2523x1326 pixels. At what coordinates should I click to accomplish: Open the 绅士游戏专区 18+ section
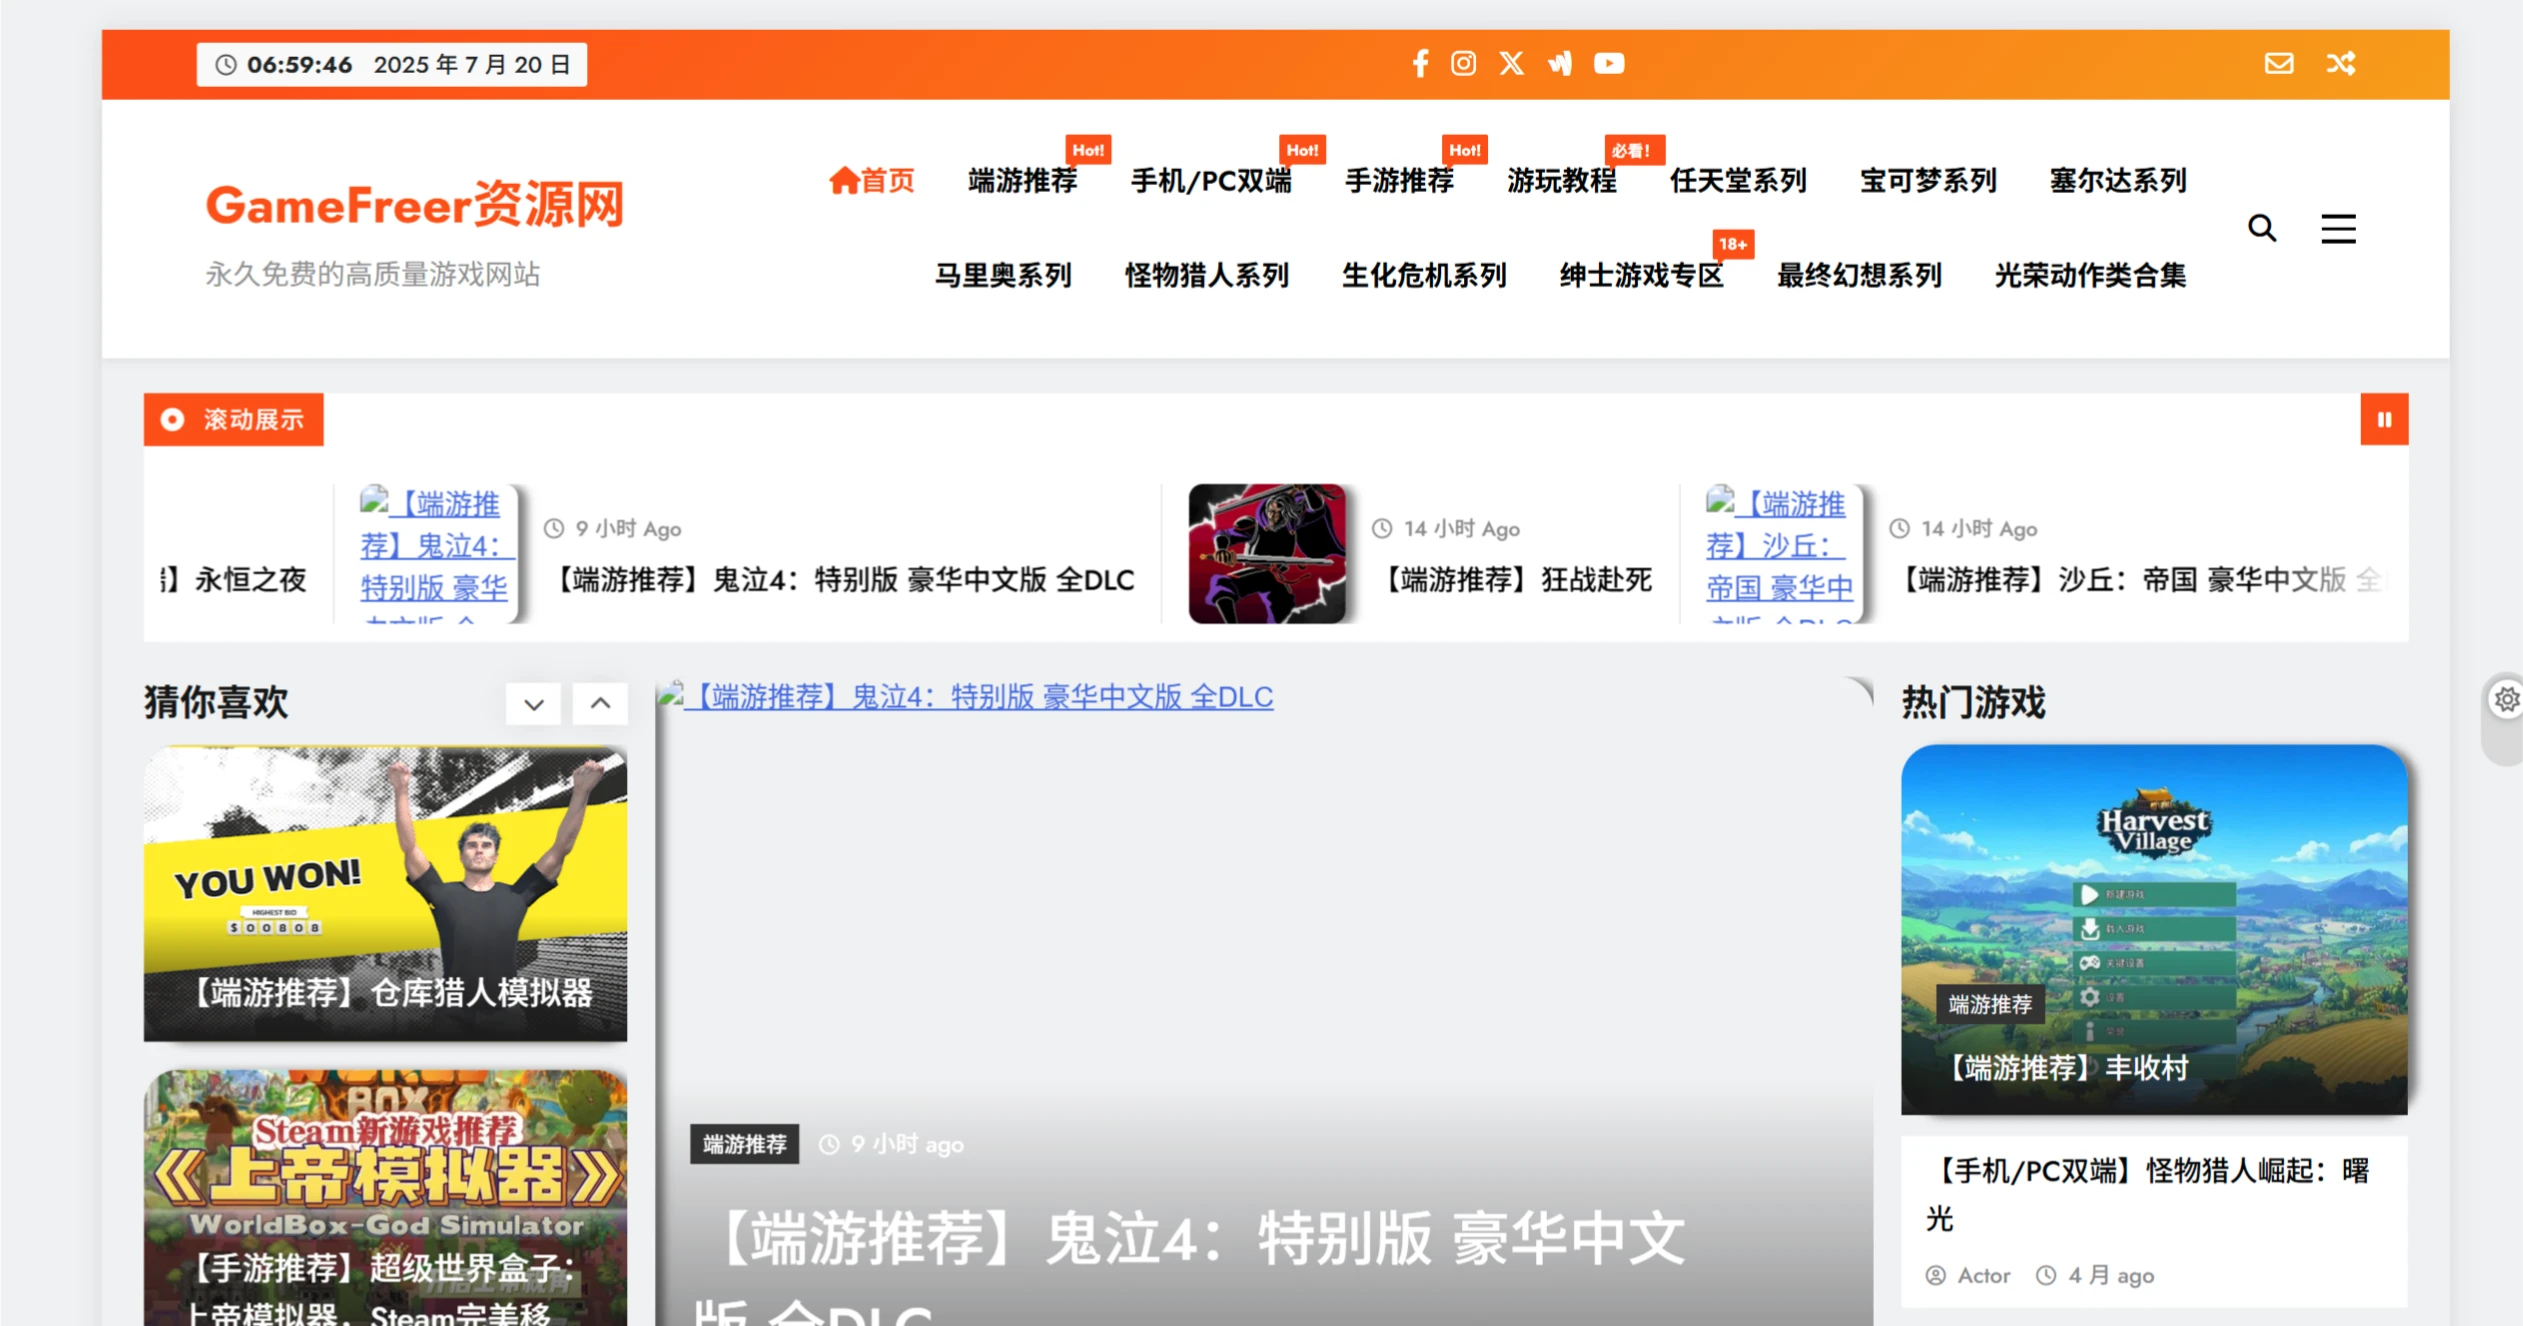(x=1640, y=276)
